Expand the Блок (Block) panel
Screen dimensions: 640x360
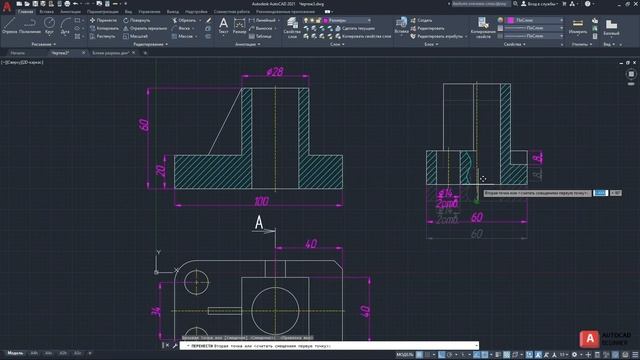[431, 44]
